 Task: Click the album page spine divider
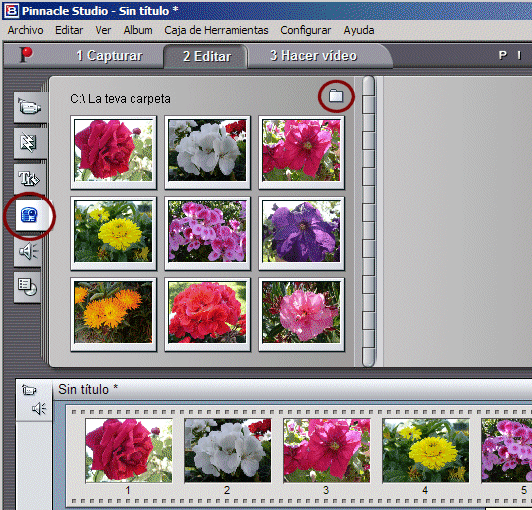(x=368, y=221)
